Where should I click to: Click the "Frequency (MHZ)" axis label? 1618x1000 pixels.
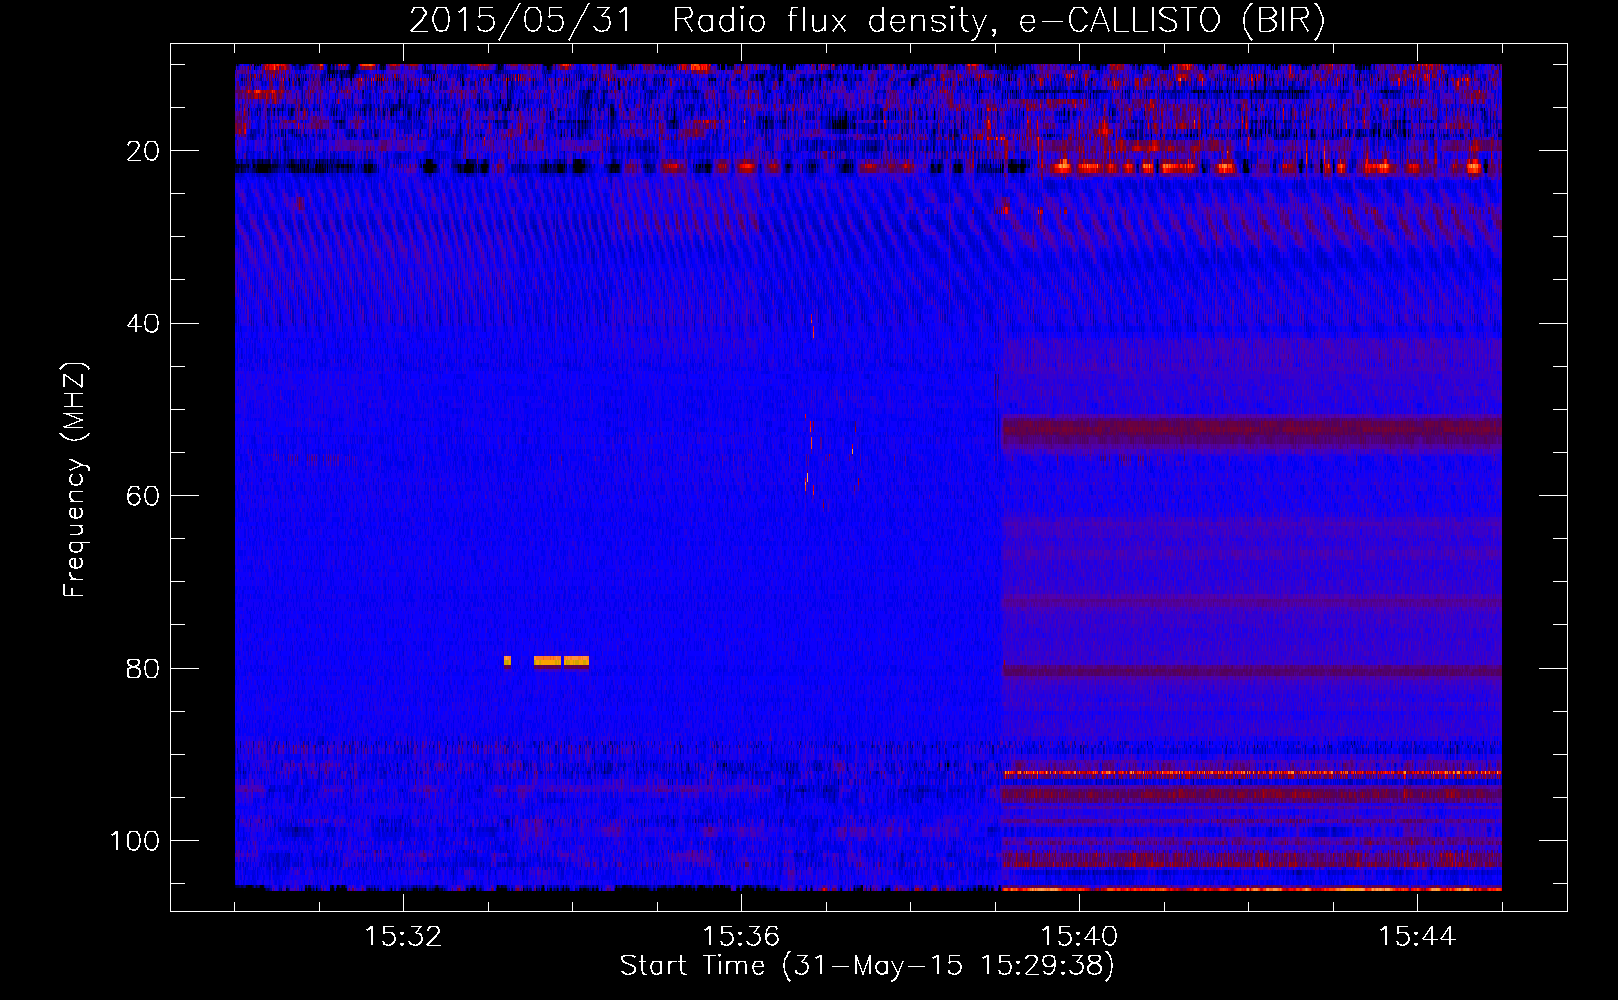click(75, 479)
